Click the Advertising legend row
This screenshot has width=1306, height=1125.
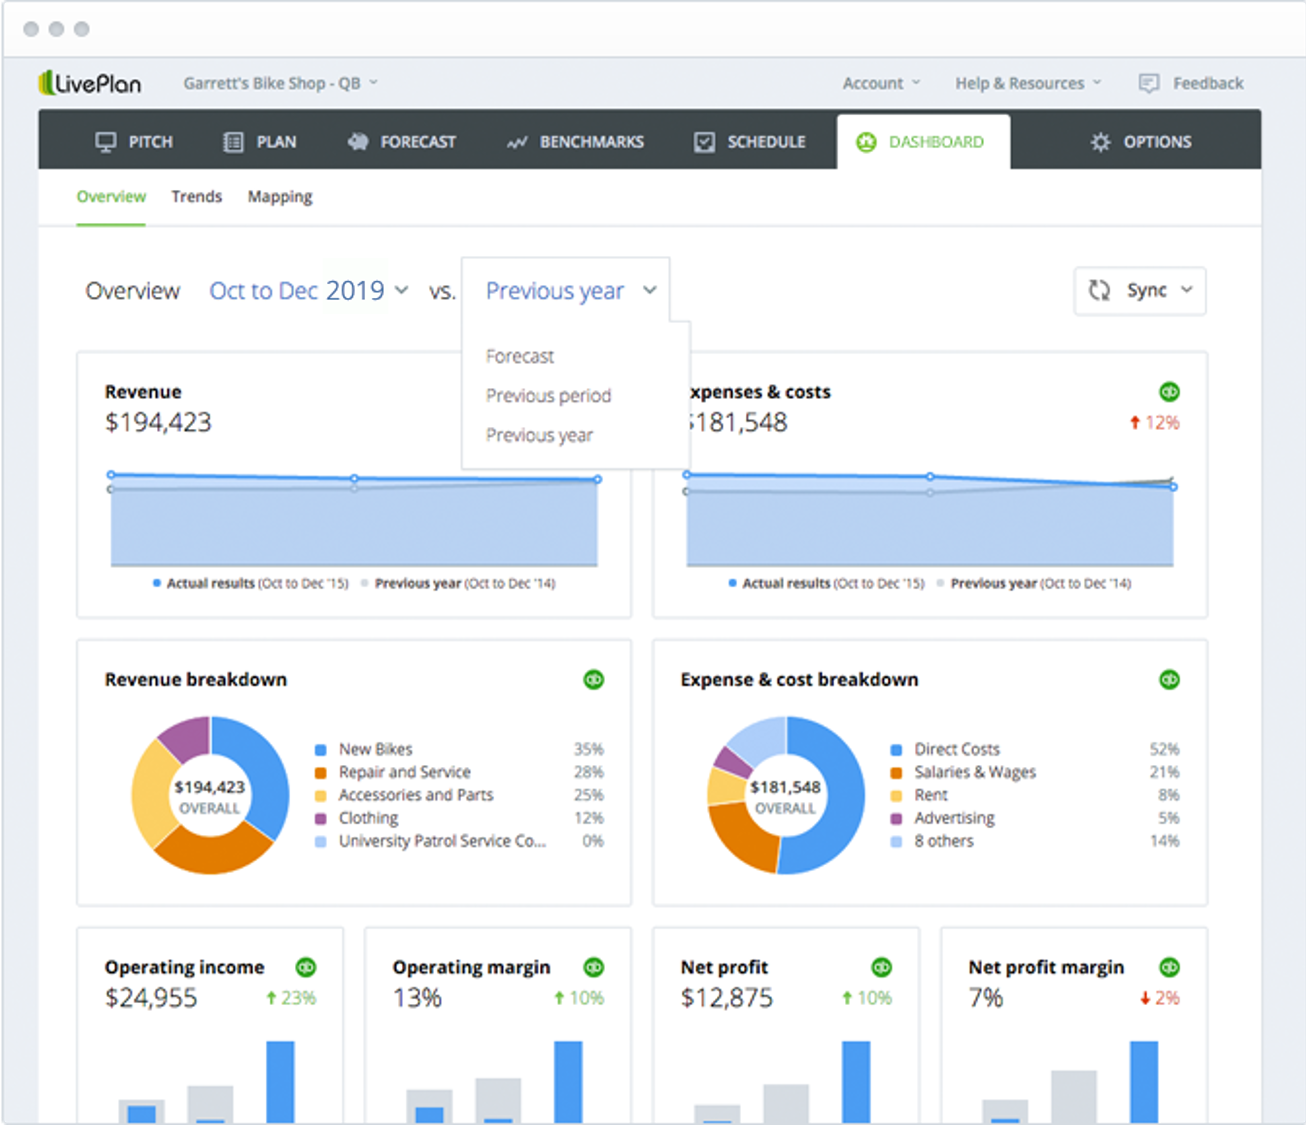click(1035, 818)
